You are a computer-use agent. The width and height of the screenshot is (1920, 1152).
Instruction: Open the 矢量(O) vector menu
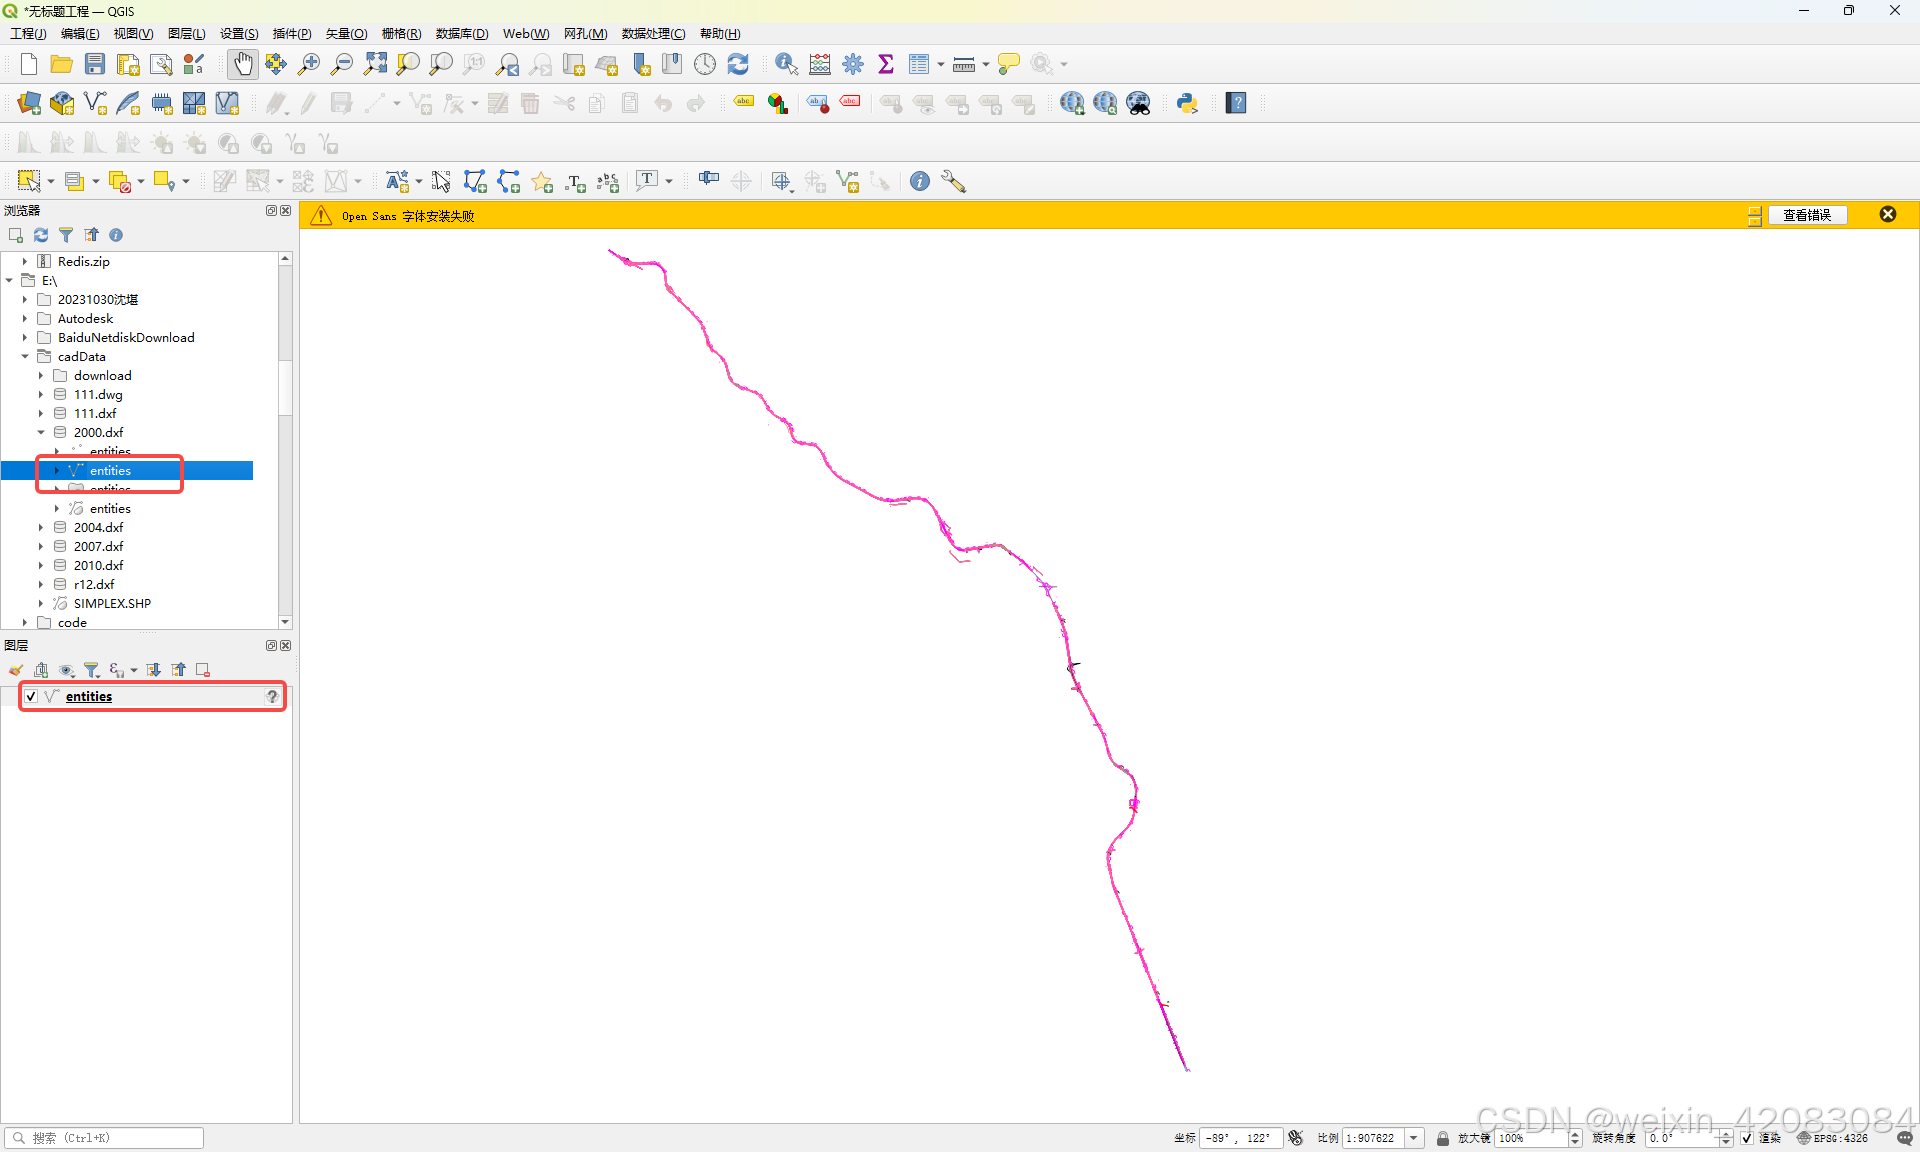(346, 33)
